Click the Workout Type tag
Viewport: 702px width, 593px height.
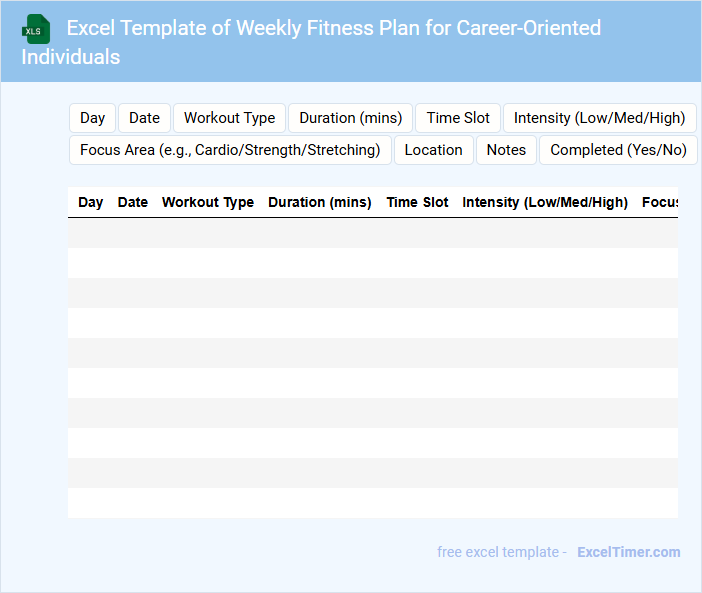click(229, 118)
